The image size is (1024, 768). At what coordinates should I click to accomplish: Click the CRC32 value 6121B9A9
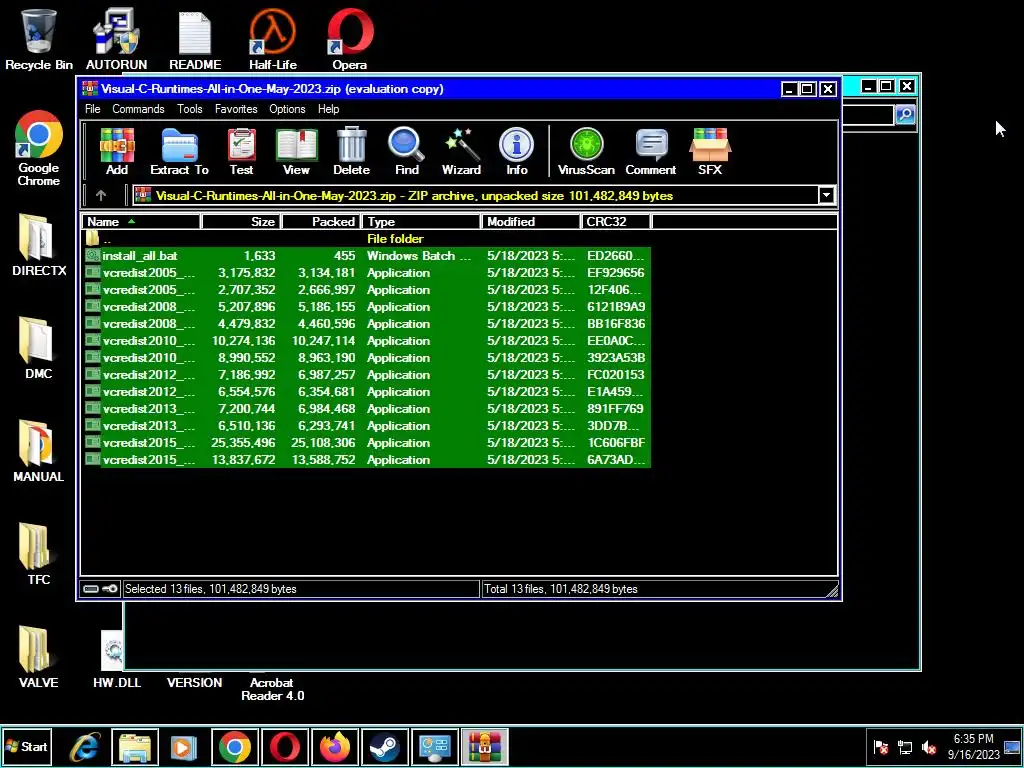(616, 307)
